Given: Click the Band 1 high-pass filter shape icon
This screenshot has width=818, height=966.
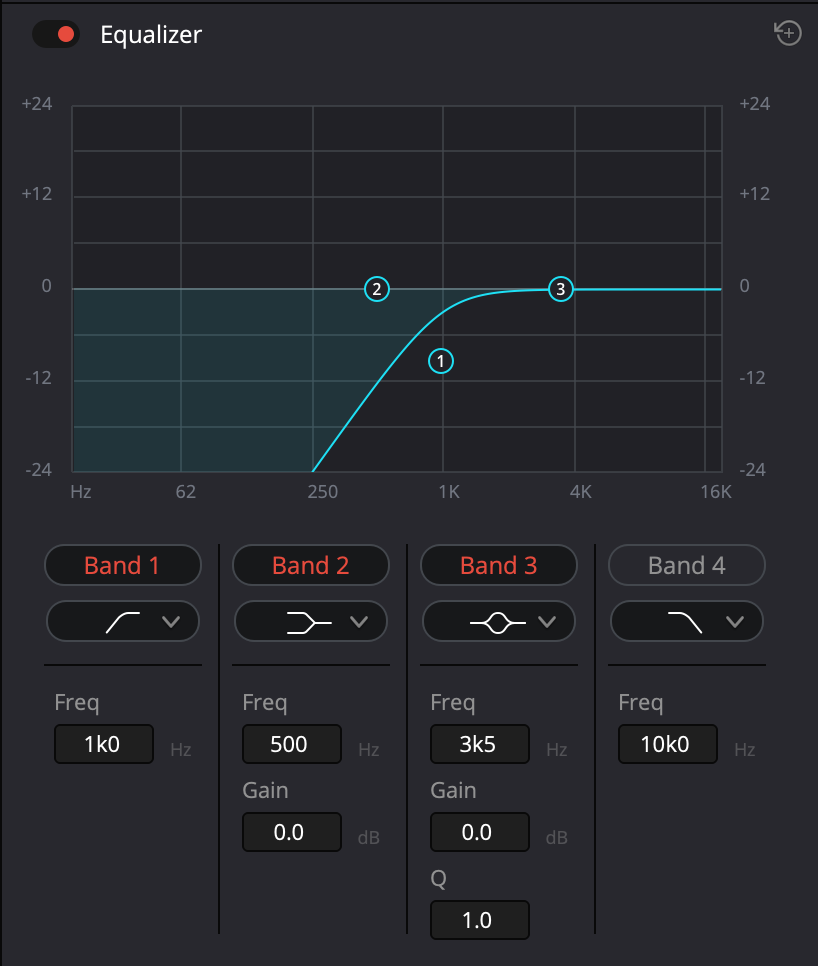Looking at the screenshot, I should pos(122,622).
